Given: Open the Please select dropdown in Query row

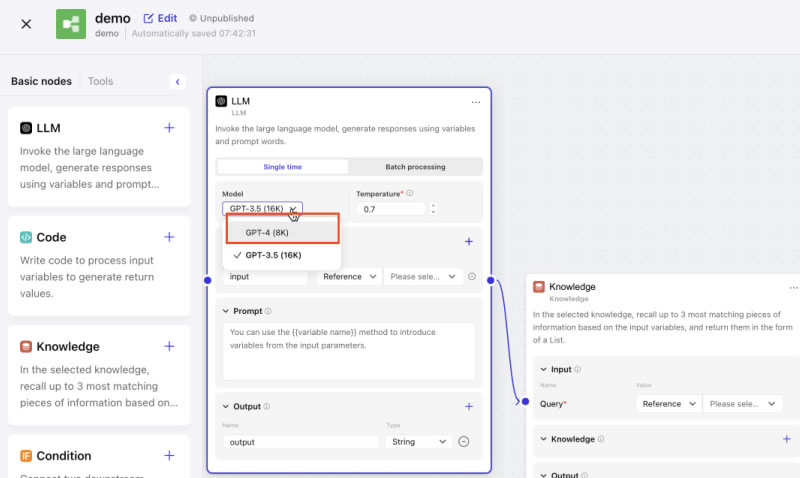Looking at the screenshot, I should coord(742,404).
